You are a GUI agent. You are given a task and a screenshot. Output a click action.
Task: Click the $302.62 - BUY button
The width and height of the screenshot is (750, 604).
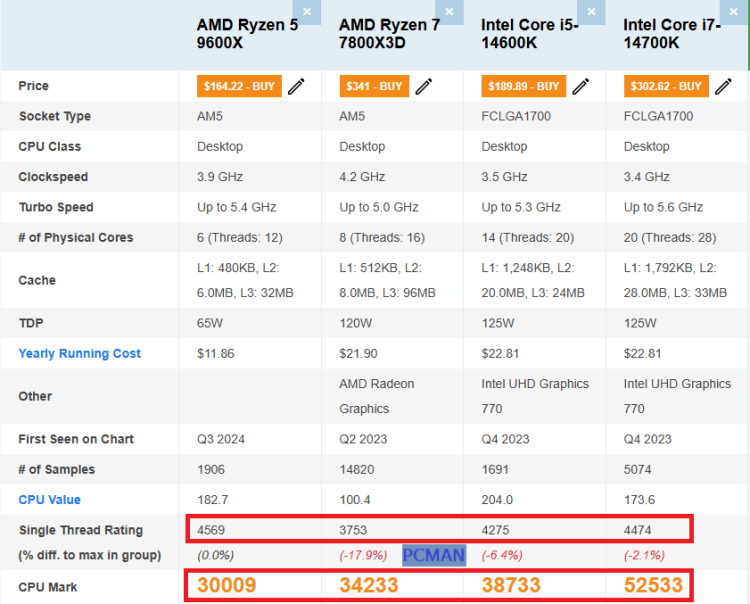[666, 86]
